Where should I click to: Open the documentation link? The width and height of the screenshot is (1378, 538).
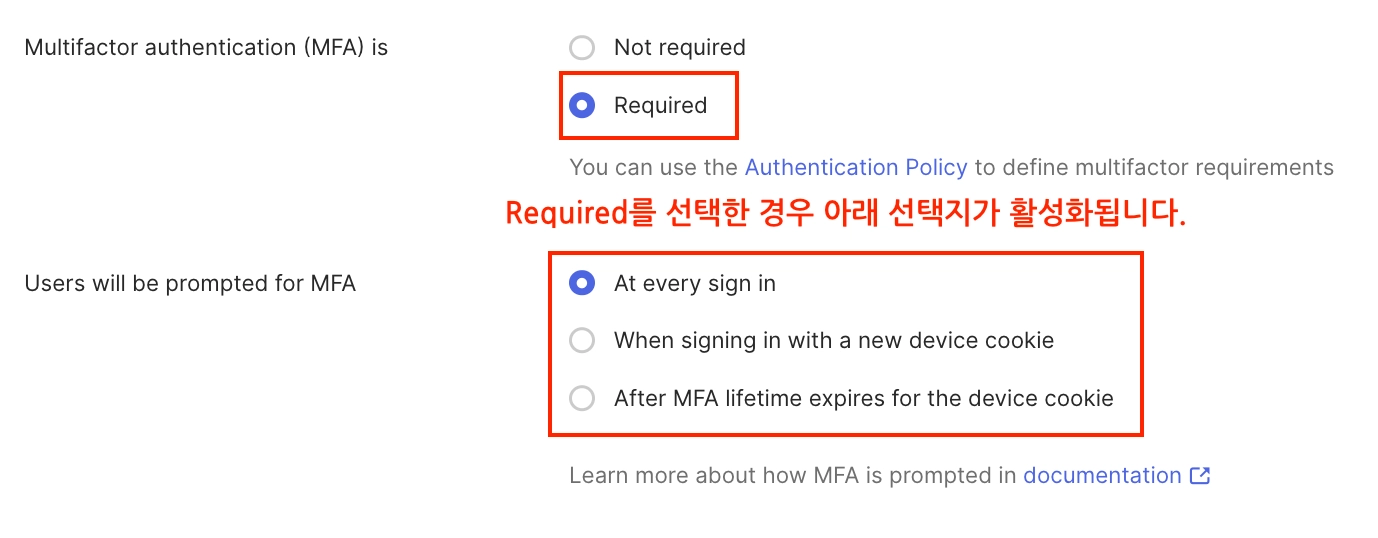tap(1102, 476)
